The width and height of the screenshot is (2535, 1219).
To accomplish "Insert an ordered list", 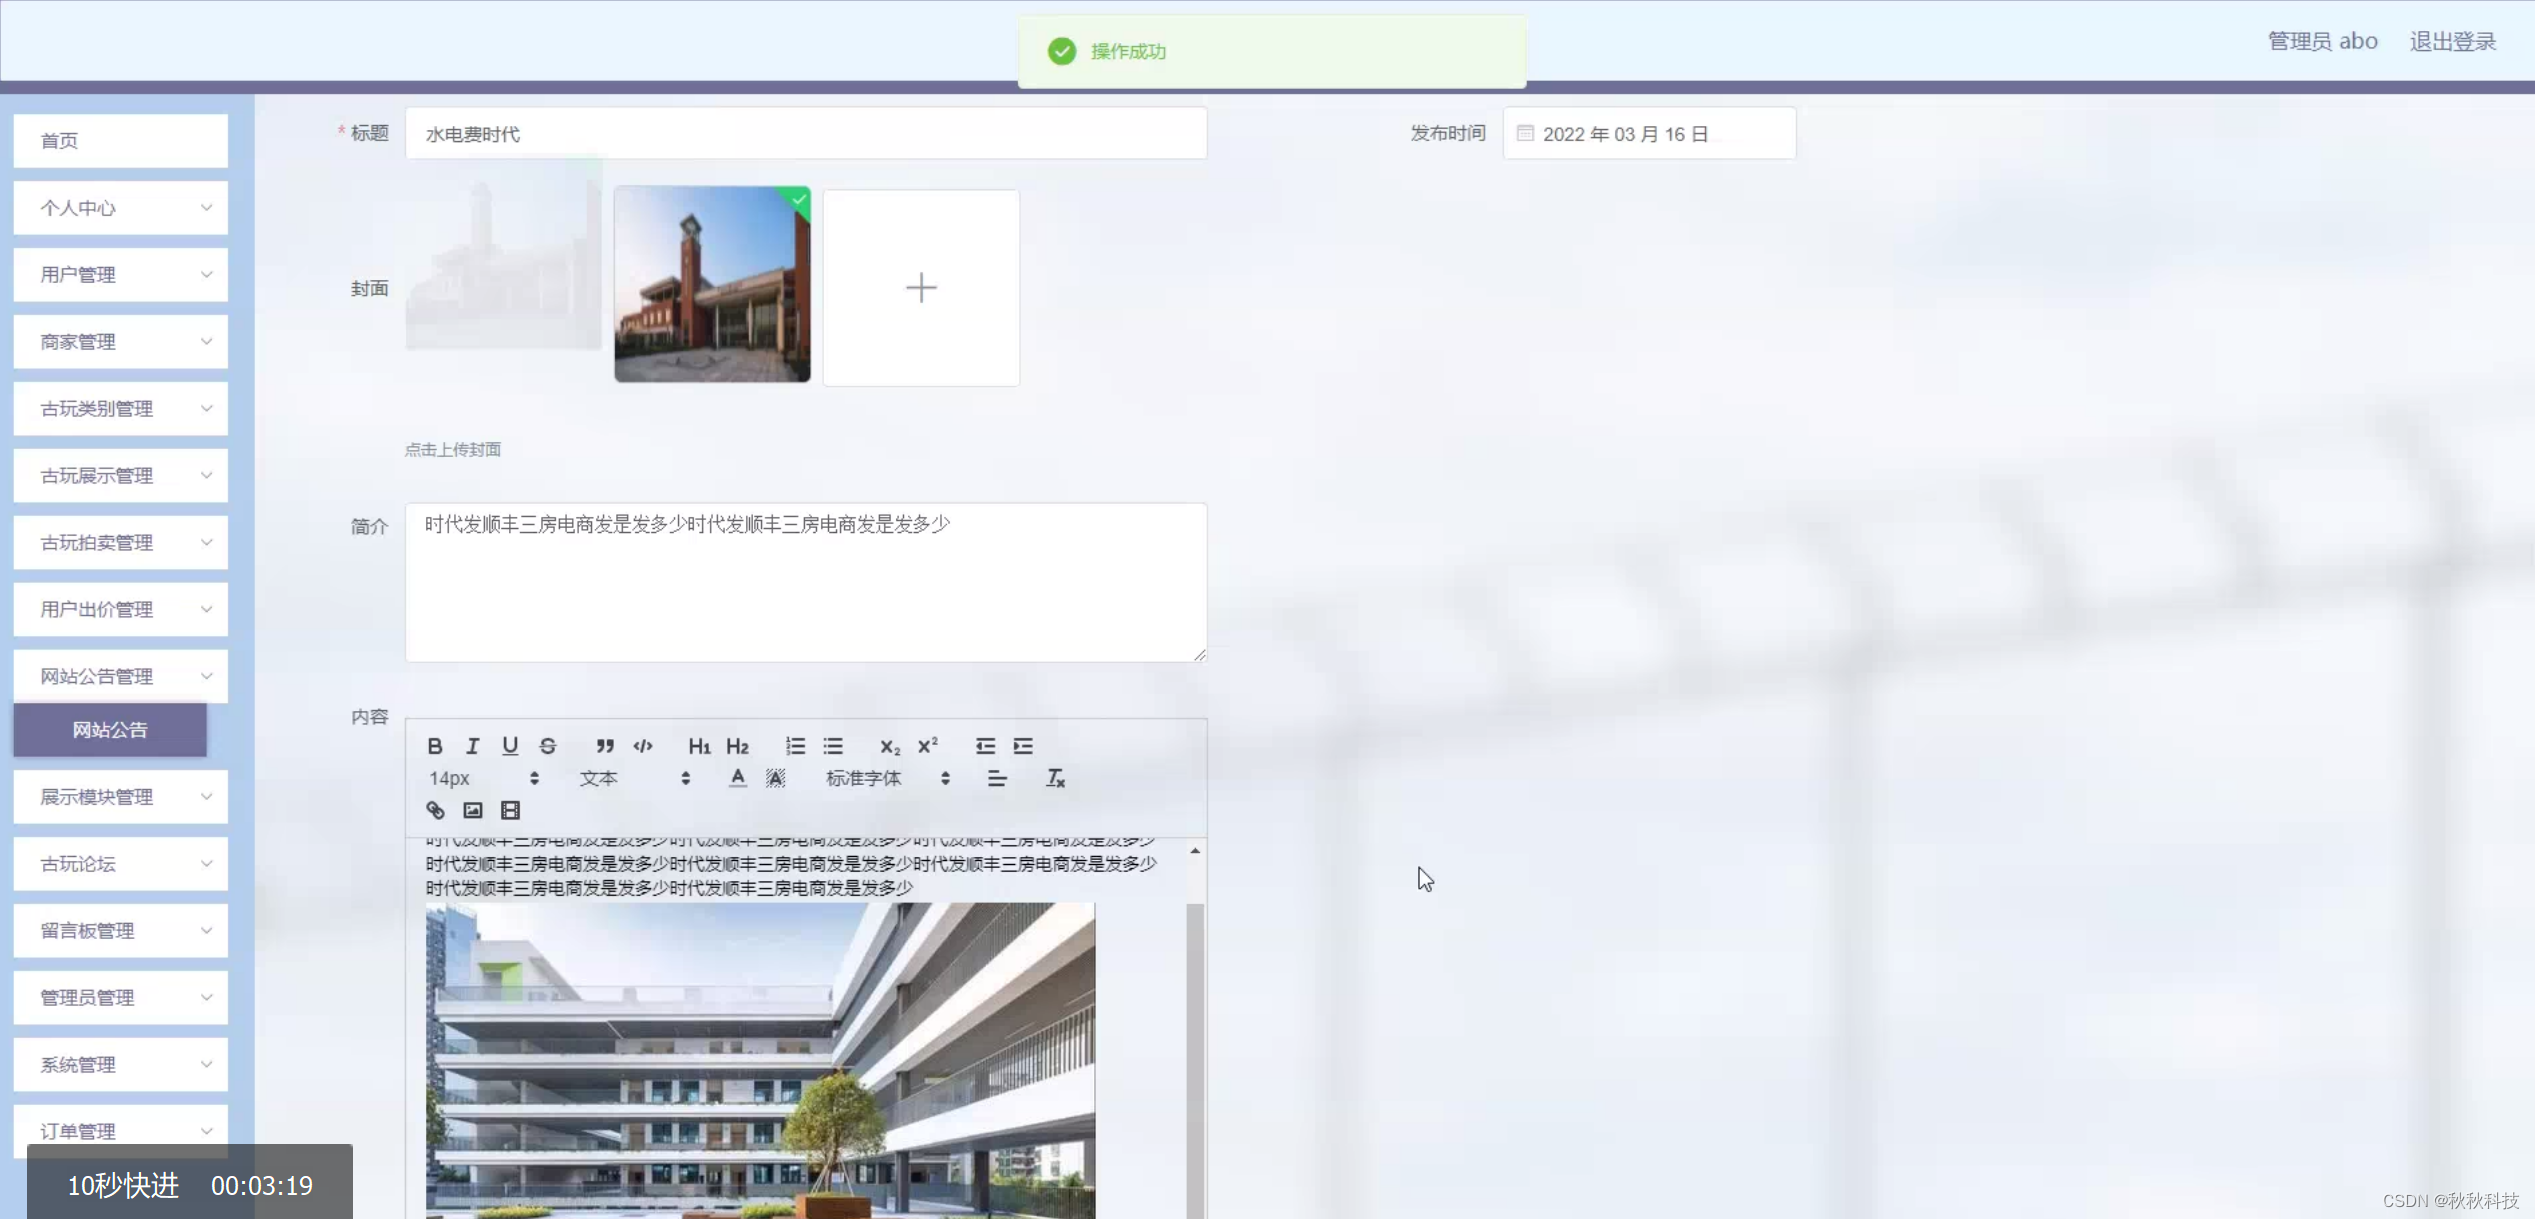I will (x=795, y=746).
